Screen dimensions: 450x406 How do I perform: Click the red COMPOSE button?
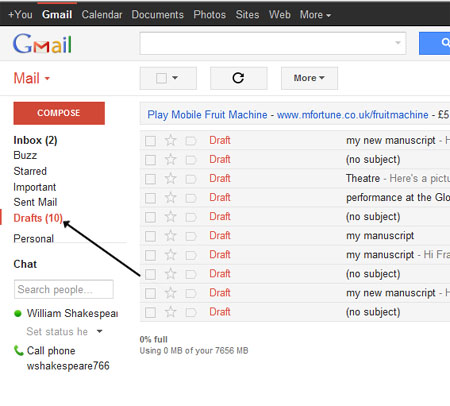click(x=59, y=113)
